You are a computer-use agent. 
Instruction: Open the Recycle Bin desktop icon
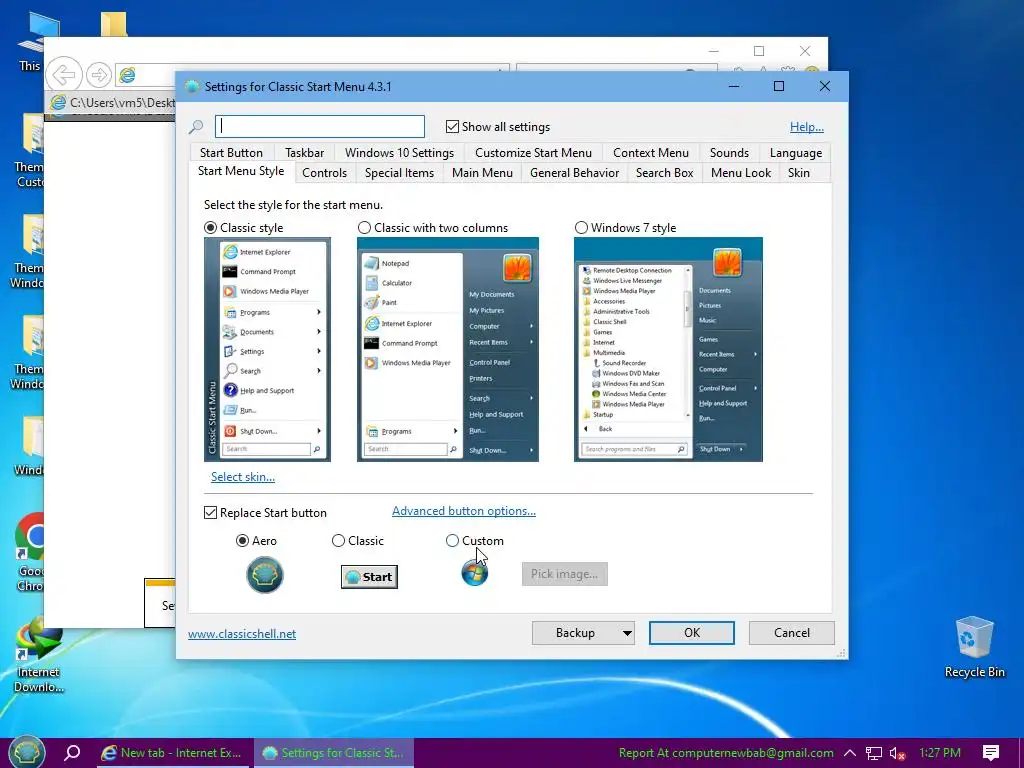click(974, 647)
